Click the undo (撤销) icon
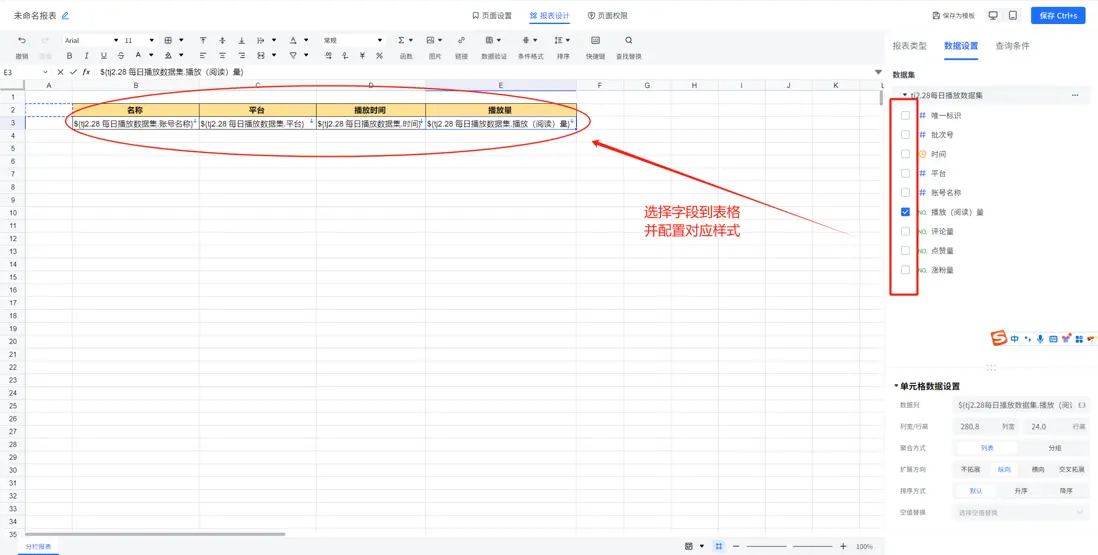Screen dimensions: 1098x555 coord(22,41)
